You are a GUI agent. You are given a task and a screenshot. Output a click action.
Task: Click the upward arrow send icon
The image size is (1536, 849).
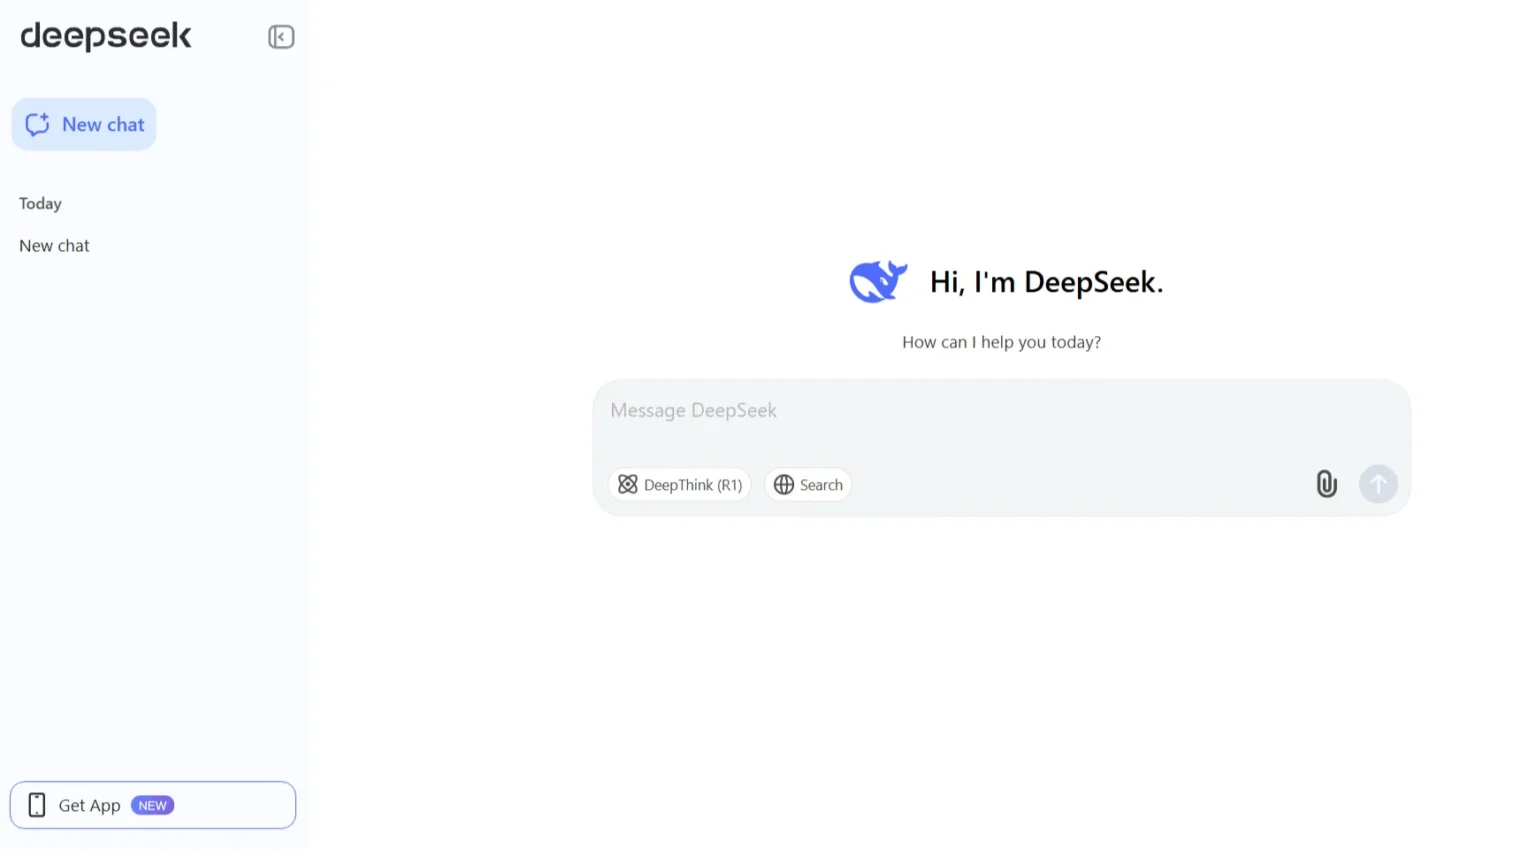tap(1378, 484)
